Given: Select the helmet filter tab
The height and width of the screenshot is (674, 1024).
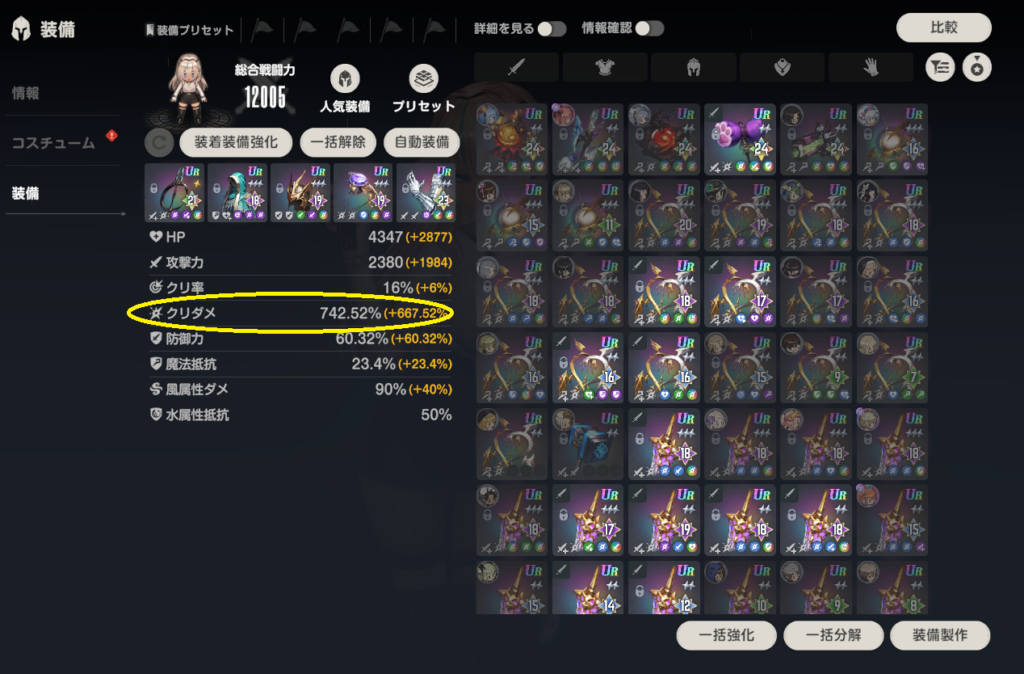Looking at the screenshot, I should click(x=694, y=67).
